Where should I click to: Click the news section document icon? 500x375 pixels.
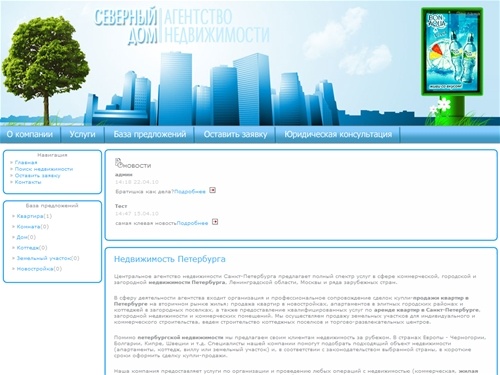(118, 162)
